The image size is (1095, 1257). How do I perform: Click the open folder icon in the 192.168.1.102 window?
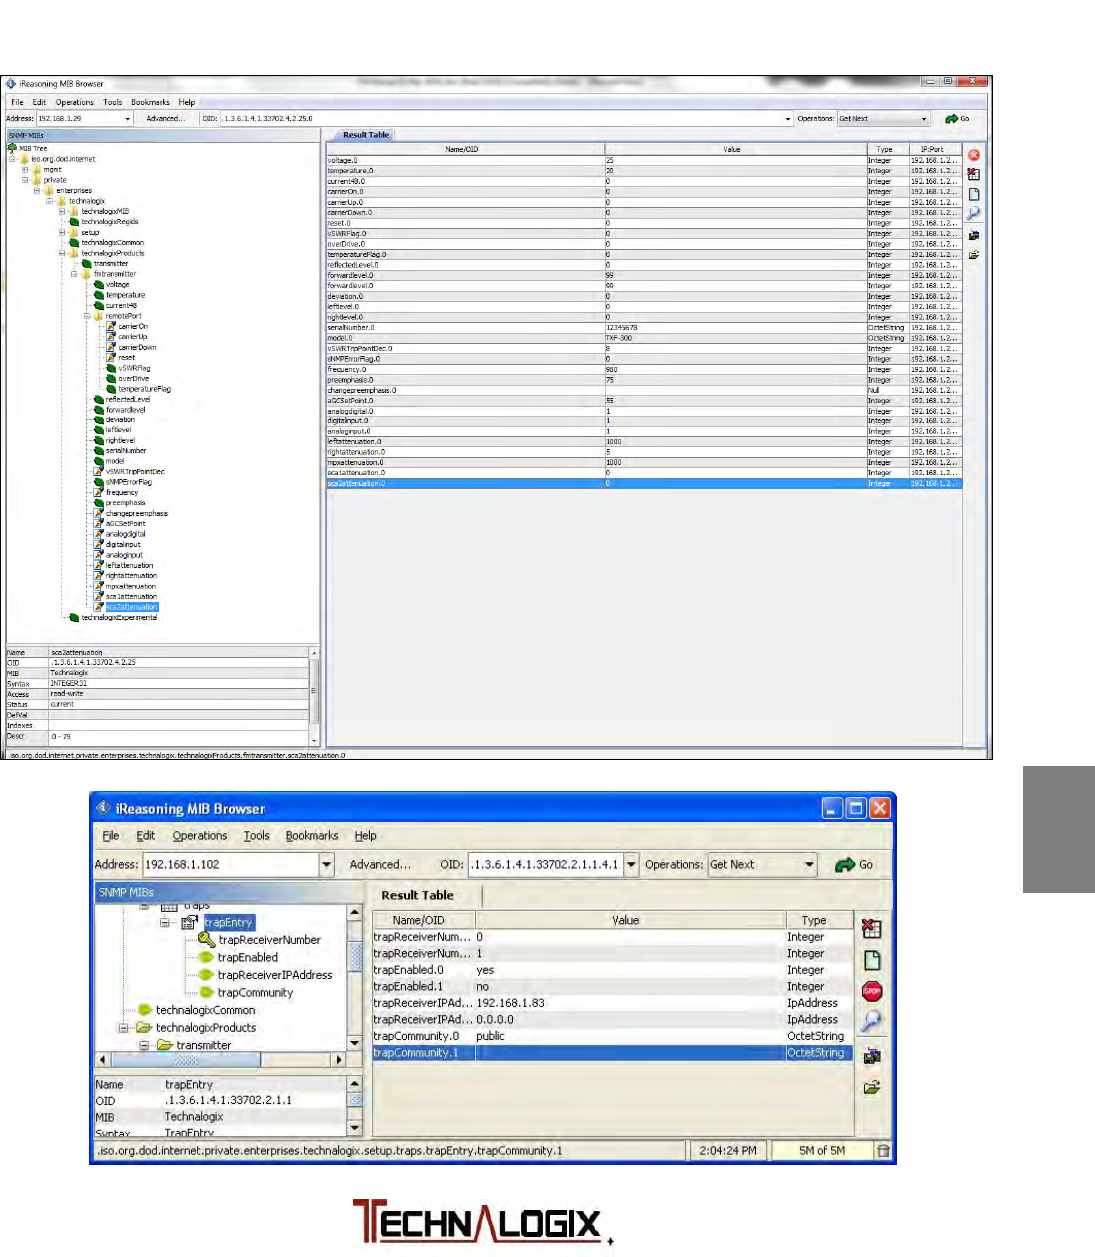point(872,1087)
